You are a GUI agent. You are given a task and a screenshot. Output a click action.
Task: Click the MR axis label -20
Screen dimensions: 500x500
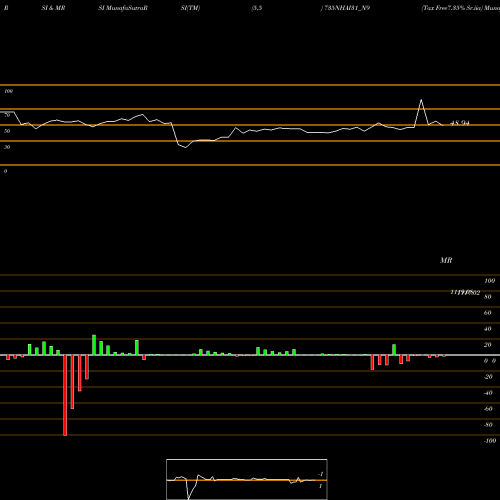click(x=488, y=377)
